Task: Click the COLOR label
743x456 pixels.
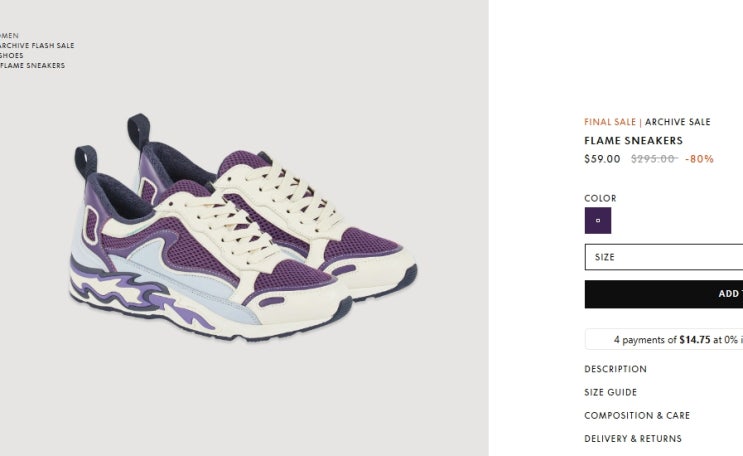Action: pos(600,199)
